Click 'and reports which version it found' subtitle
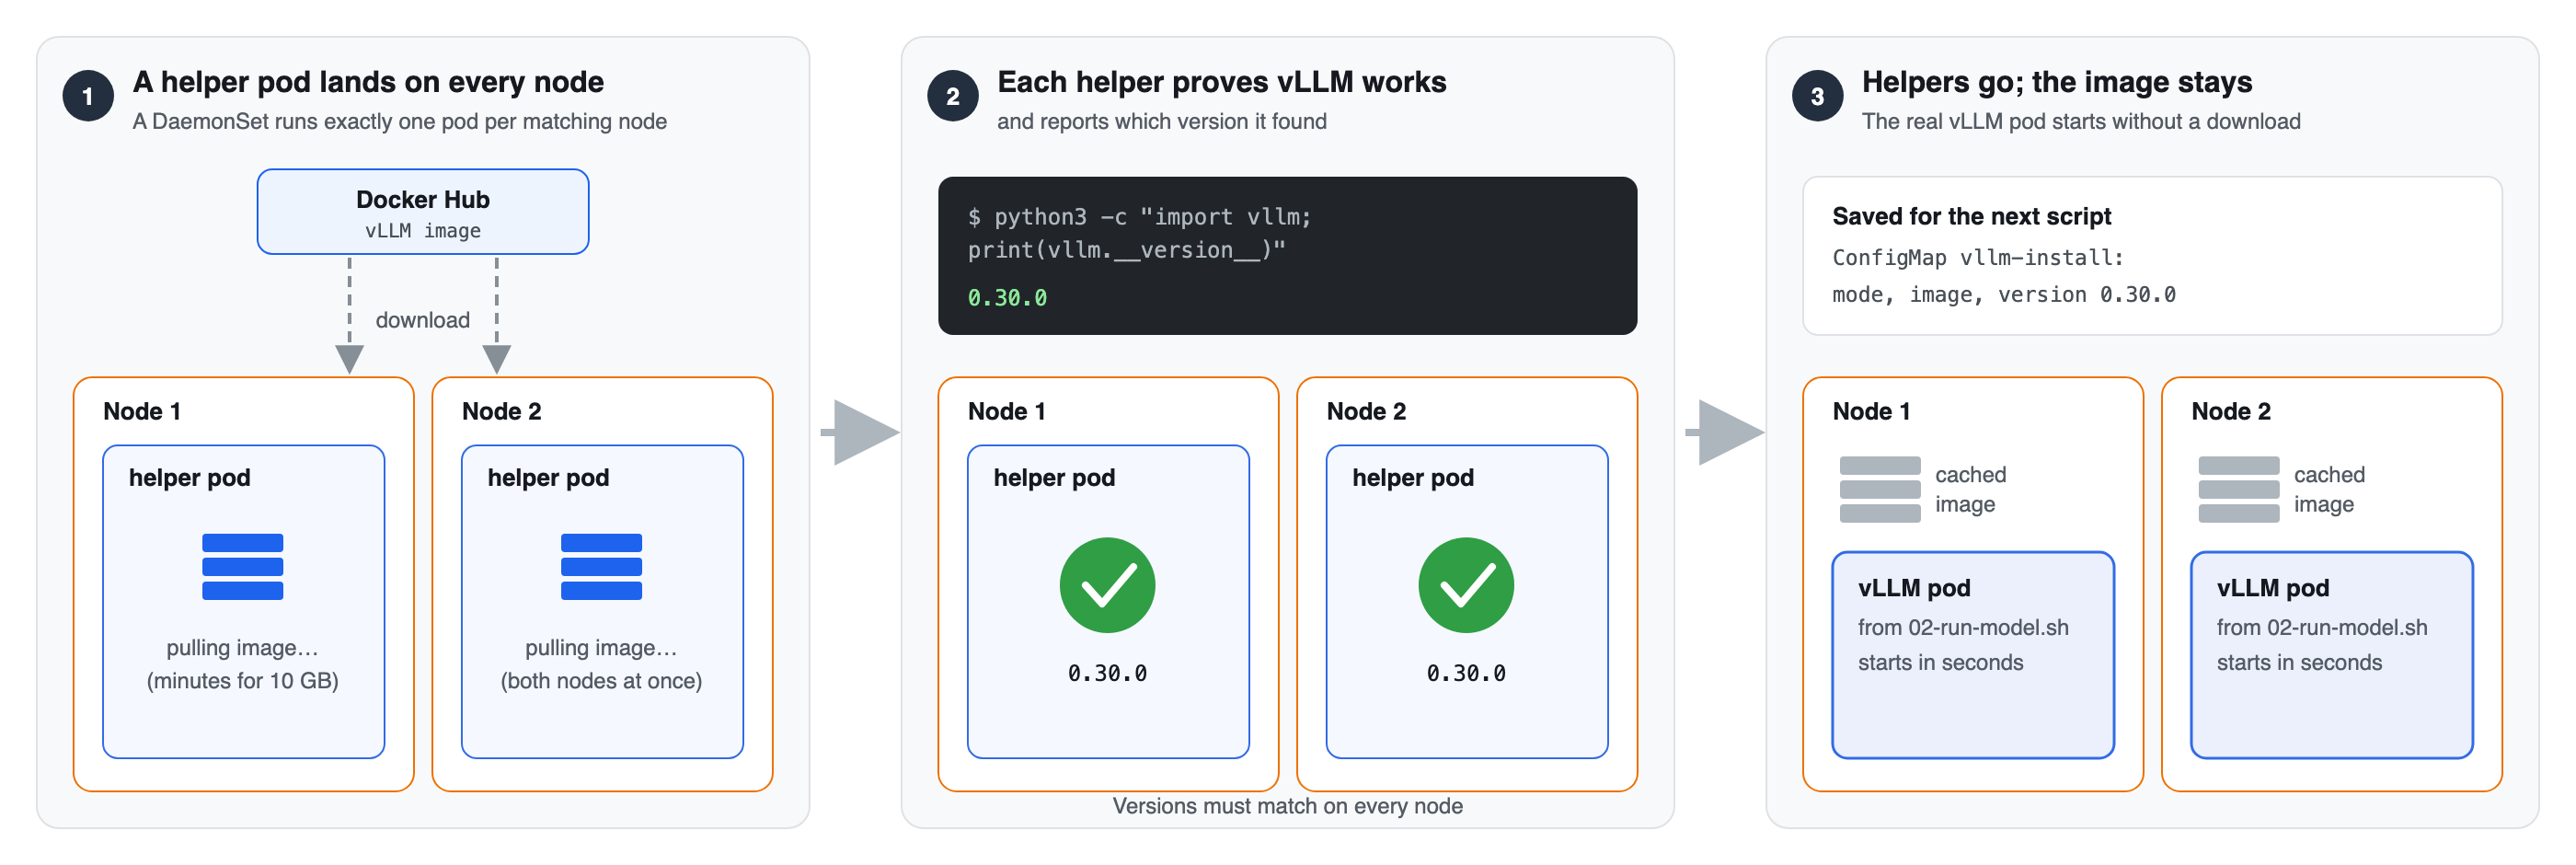This screenshot has width=2576, height=865. 1162,121
